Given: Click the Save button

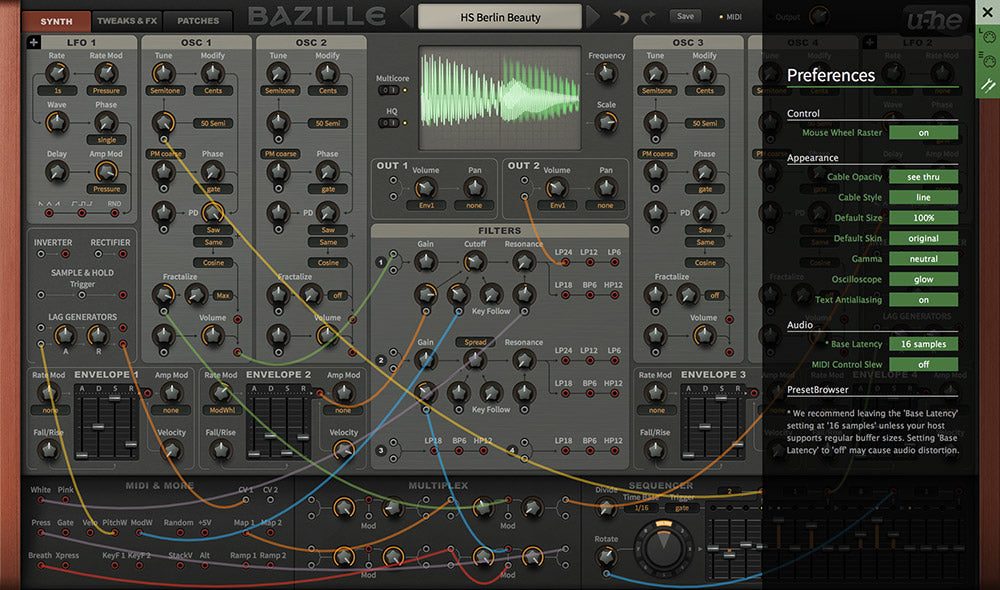Looking at the screenshot, I should tap(686, 17).
